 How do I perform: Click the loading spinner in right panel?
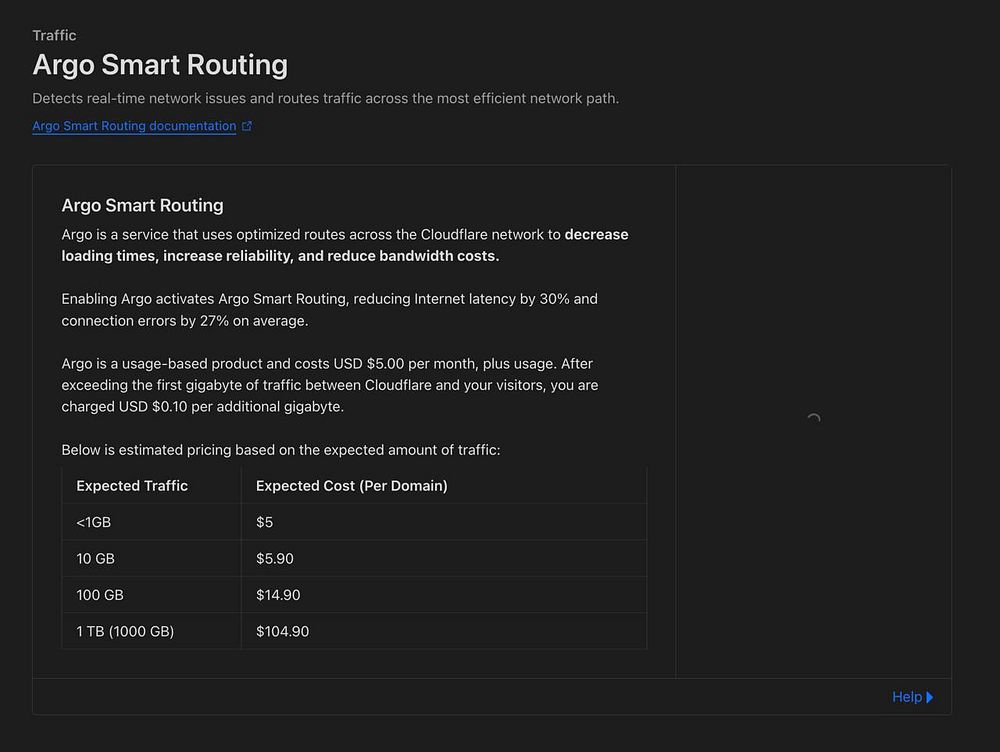813,420
